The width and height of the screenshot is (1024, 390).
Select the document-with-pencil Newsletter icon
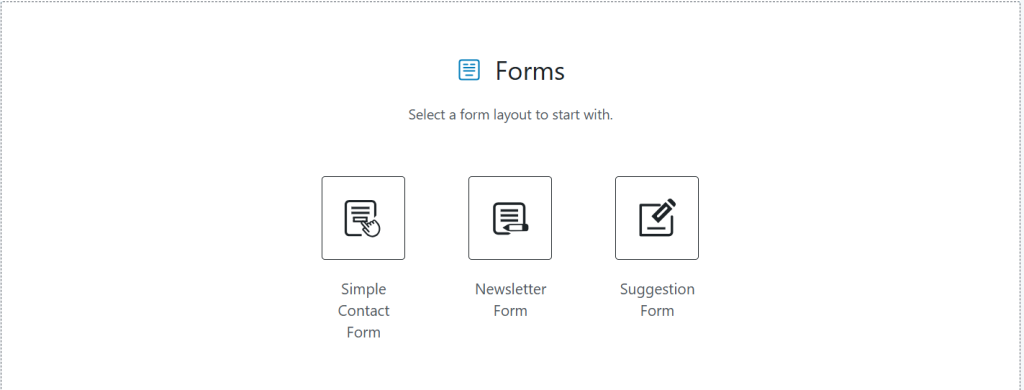(510, 218)
